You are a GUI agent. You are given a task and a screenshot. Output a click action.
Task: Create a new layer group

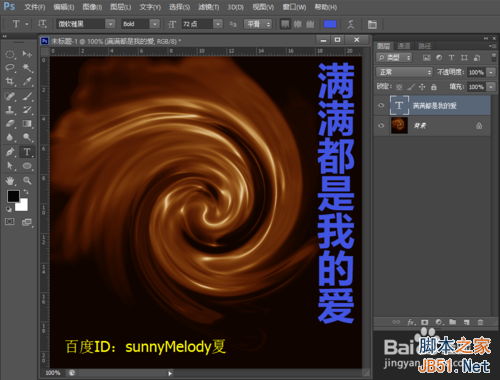[x=452, y=322]
